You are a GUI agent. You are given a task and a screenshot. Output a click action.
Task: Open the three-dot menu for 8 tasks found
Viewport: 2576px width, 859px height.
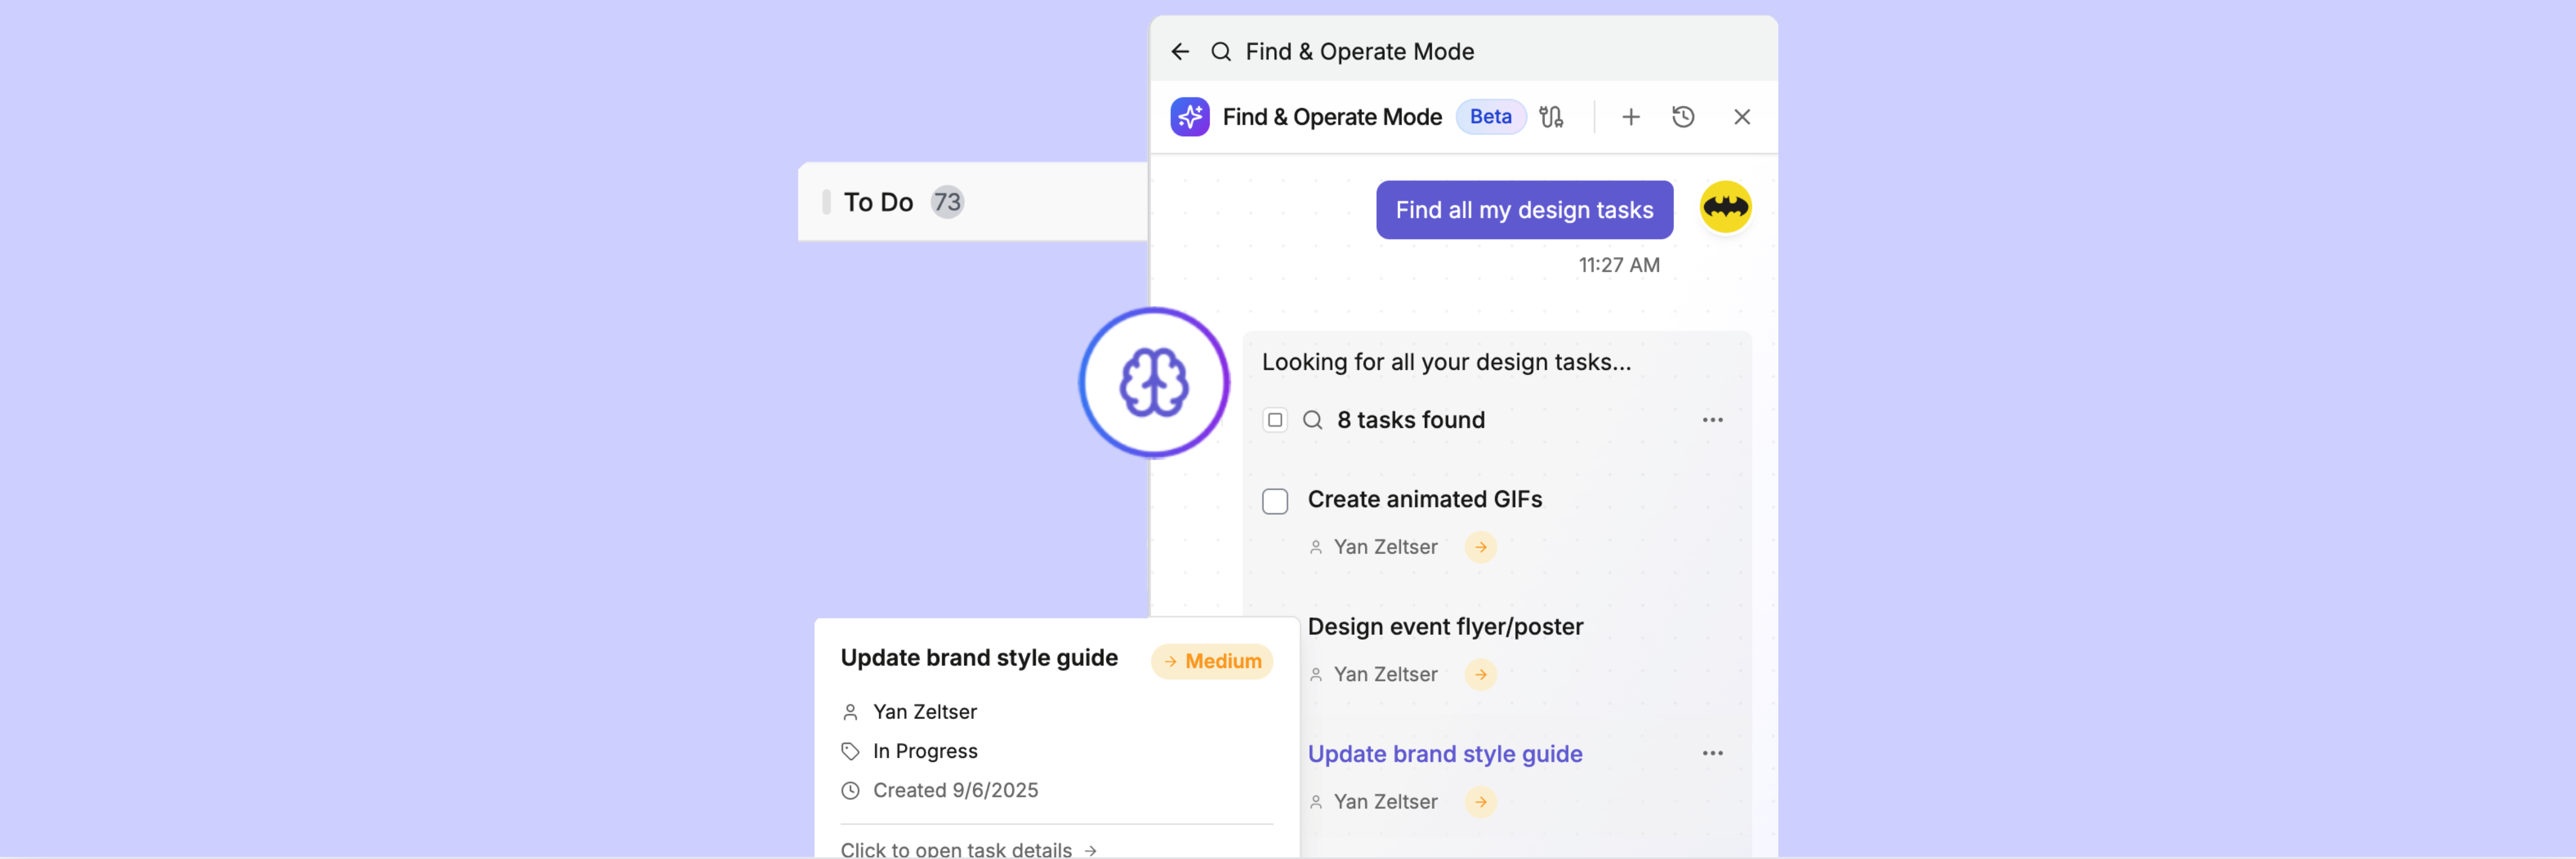click(1712, 420)
